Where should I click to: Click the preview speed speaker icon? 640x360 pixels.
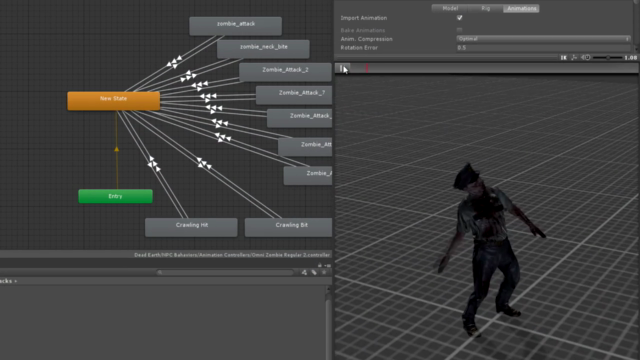[585, 58]
